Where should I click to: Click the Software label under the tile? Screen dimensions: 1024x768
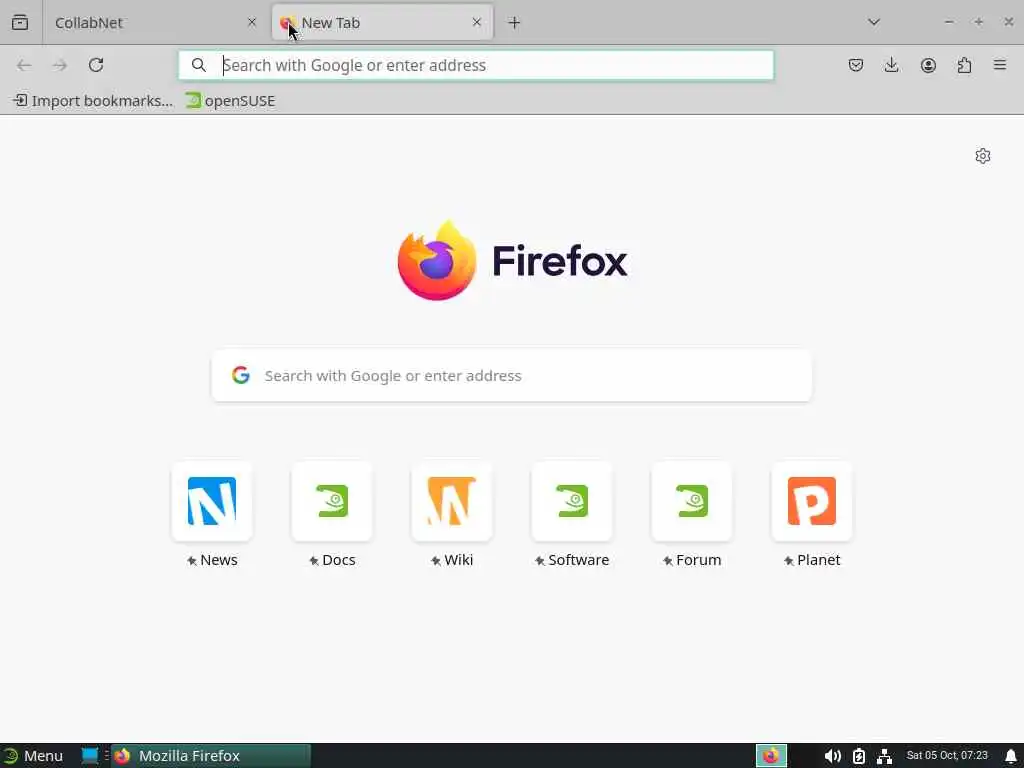click(579, 560)
